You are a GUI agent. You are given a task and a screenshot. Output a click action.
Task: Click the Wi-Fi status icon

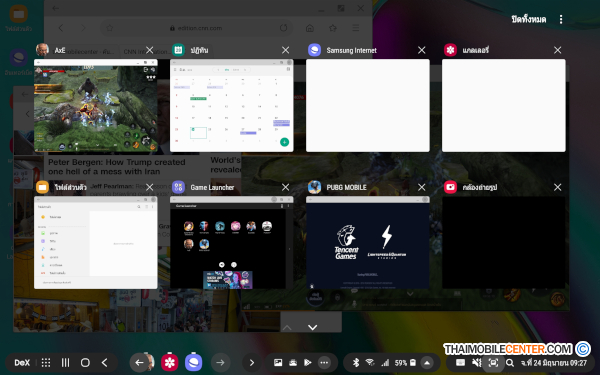coord(370,362)
